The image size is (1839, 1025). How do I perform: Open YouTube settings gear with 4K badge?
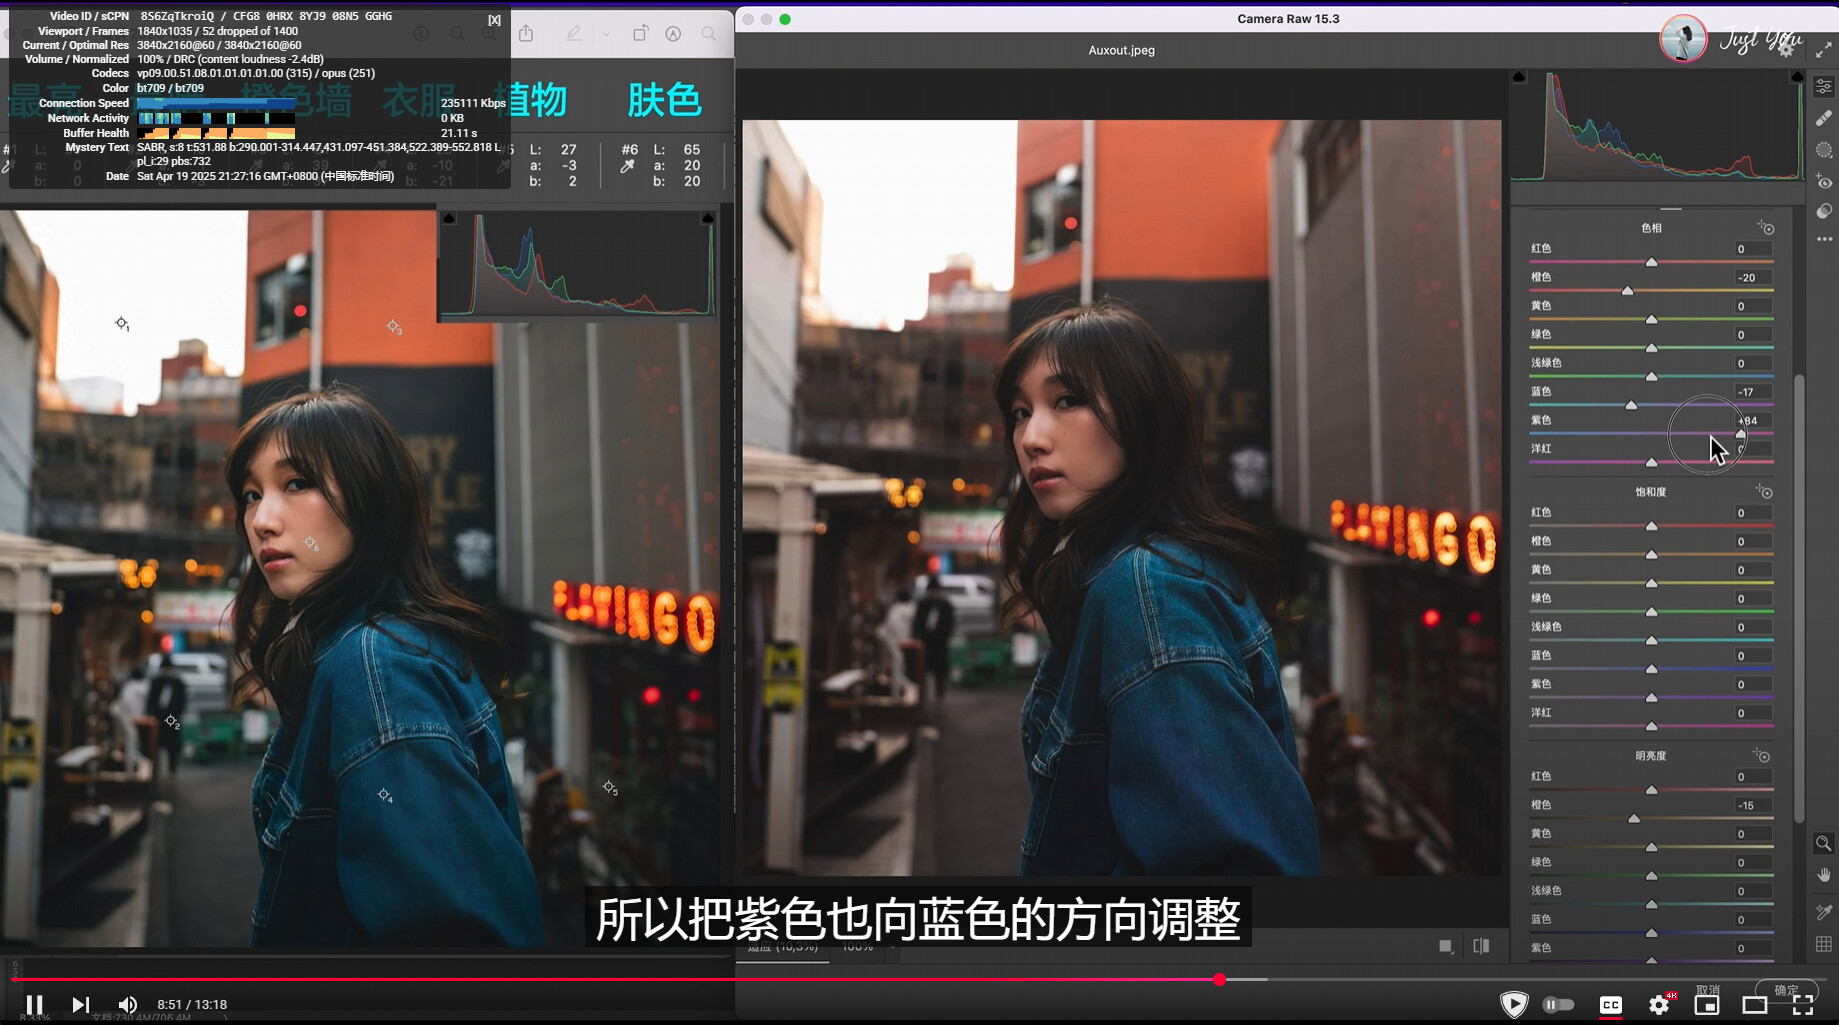[x=1660, y=1004]
